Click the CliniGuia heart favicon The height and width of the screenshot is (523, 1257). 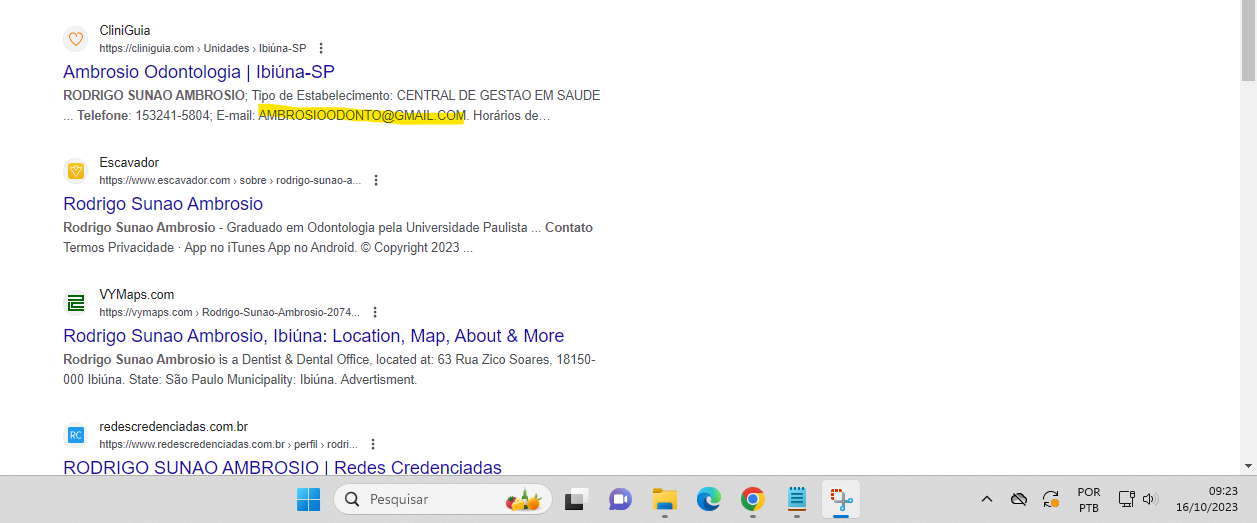(x=75, y=39)
